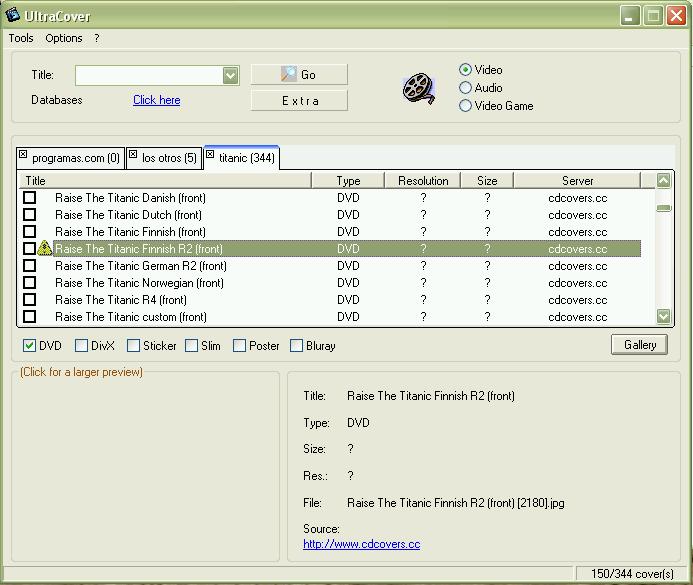
Task: Enable the Bluray filter checkbox
Action: [296, 346]
